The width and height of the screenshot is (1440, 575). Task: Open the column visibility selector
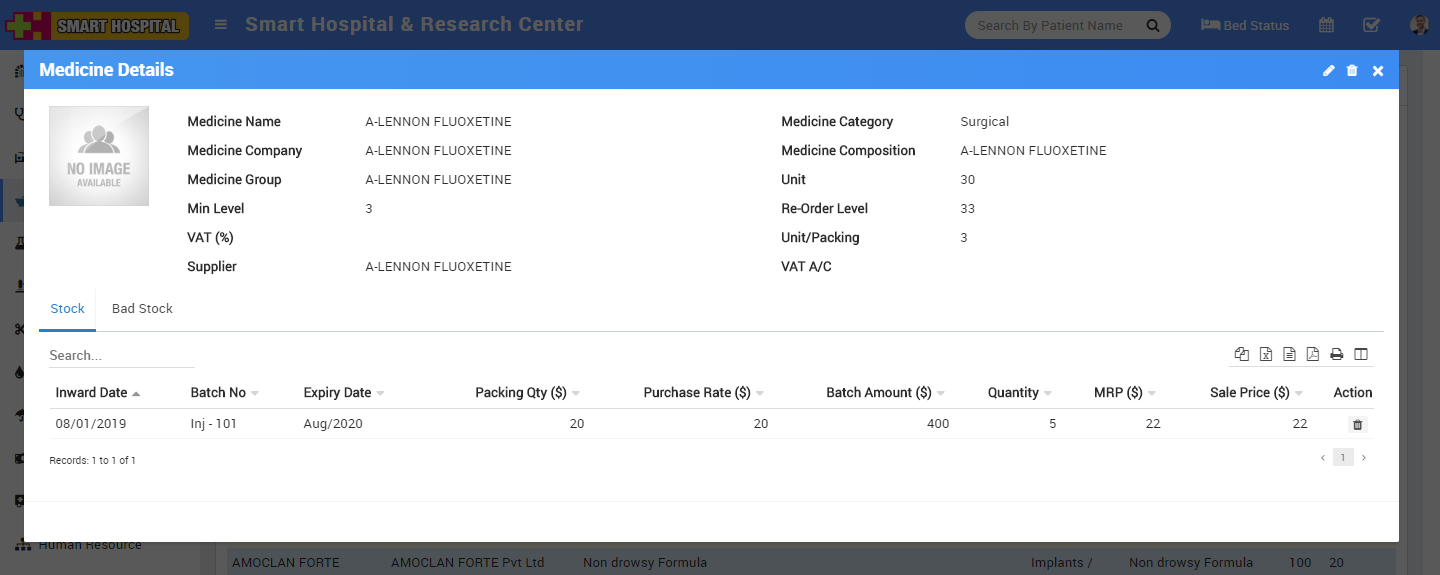click(1360, 354)
